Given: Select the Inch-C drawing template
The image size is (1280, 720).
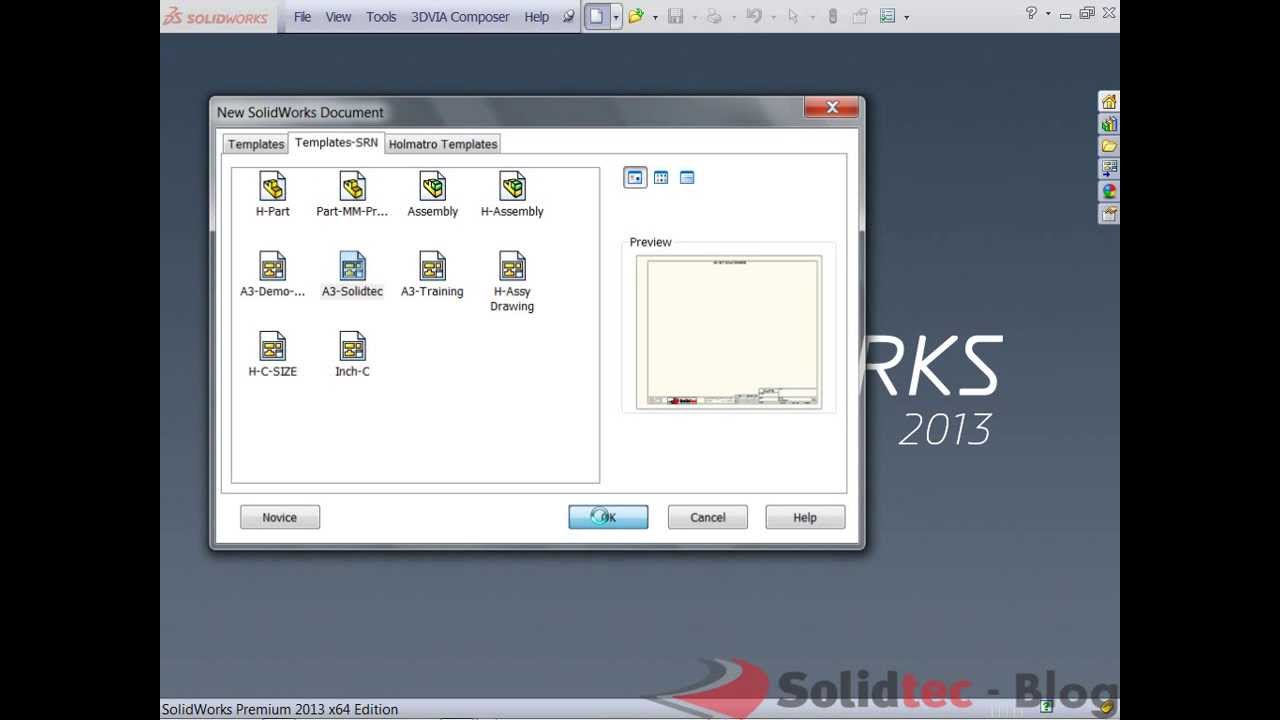Looking at the screenshot, I should pyautogui.click(x=352, y=355).
